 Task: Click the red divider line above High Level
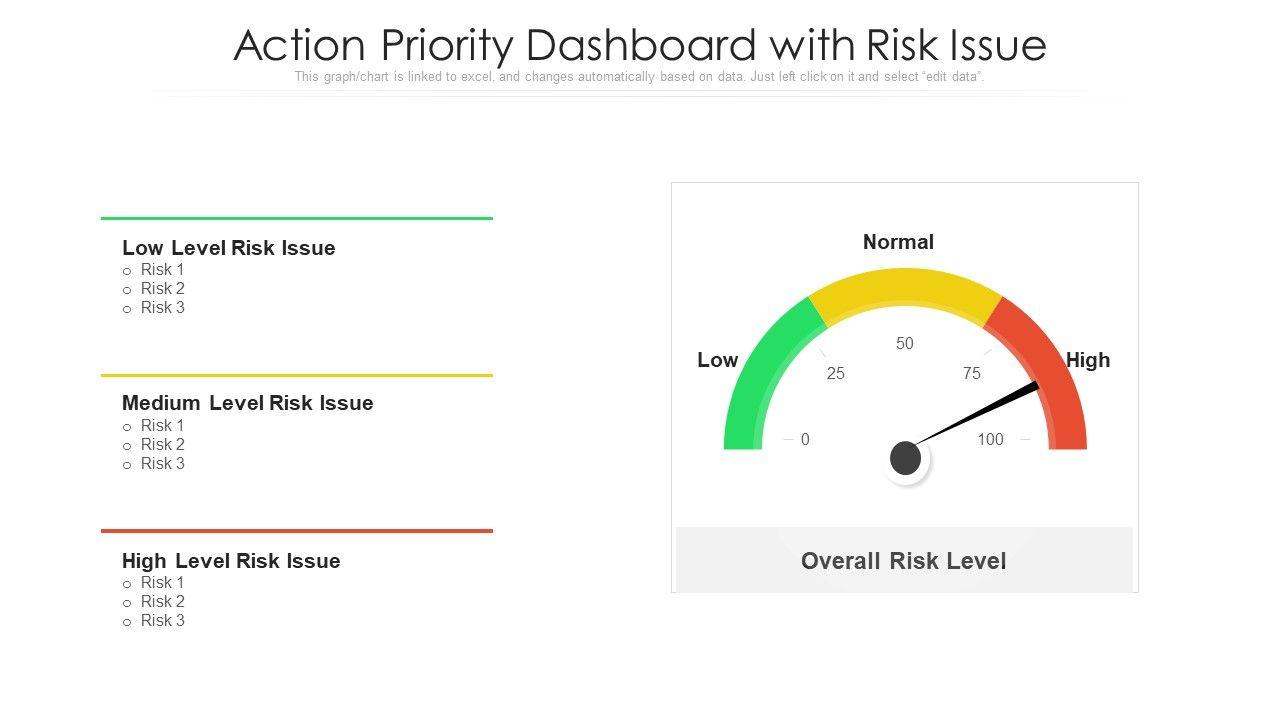297,531
